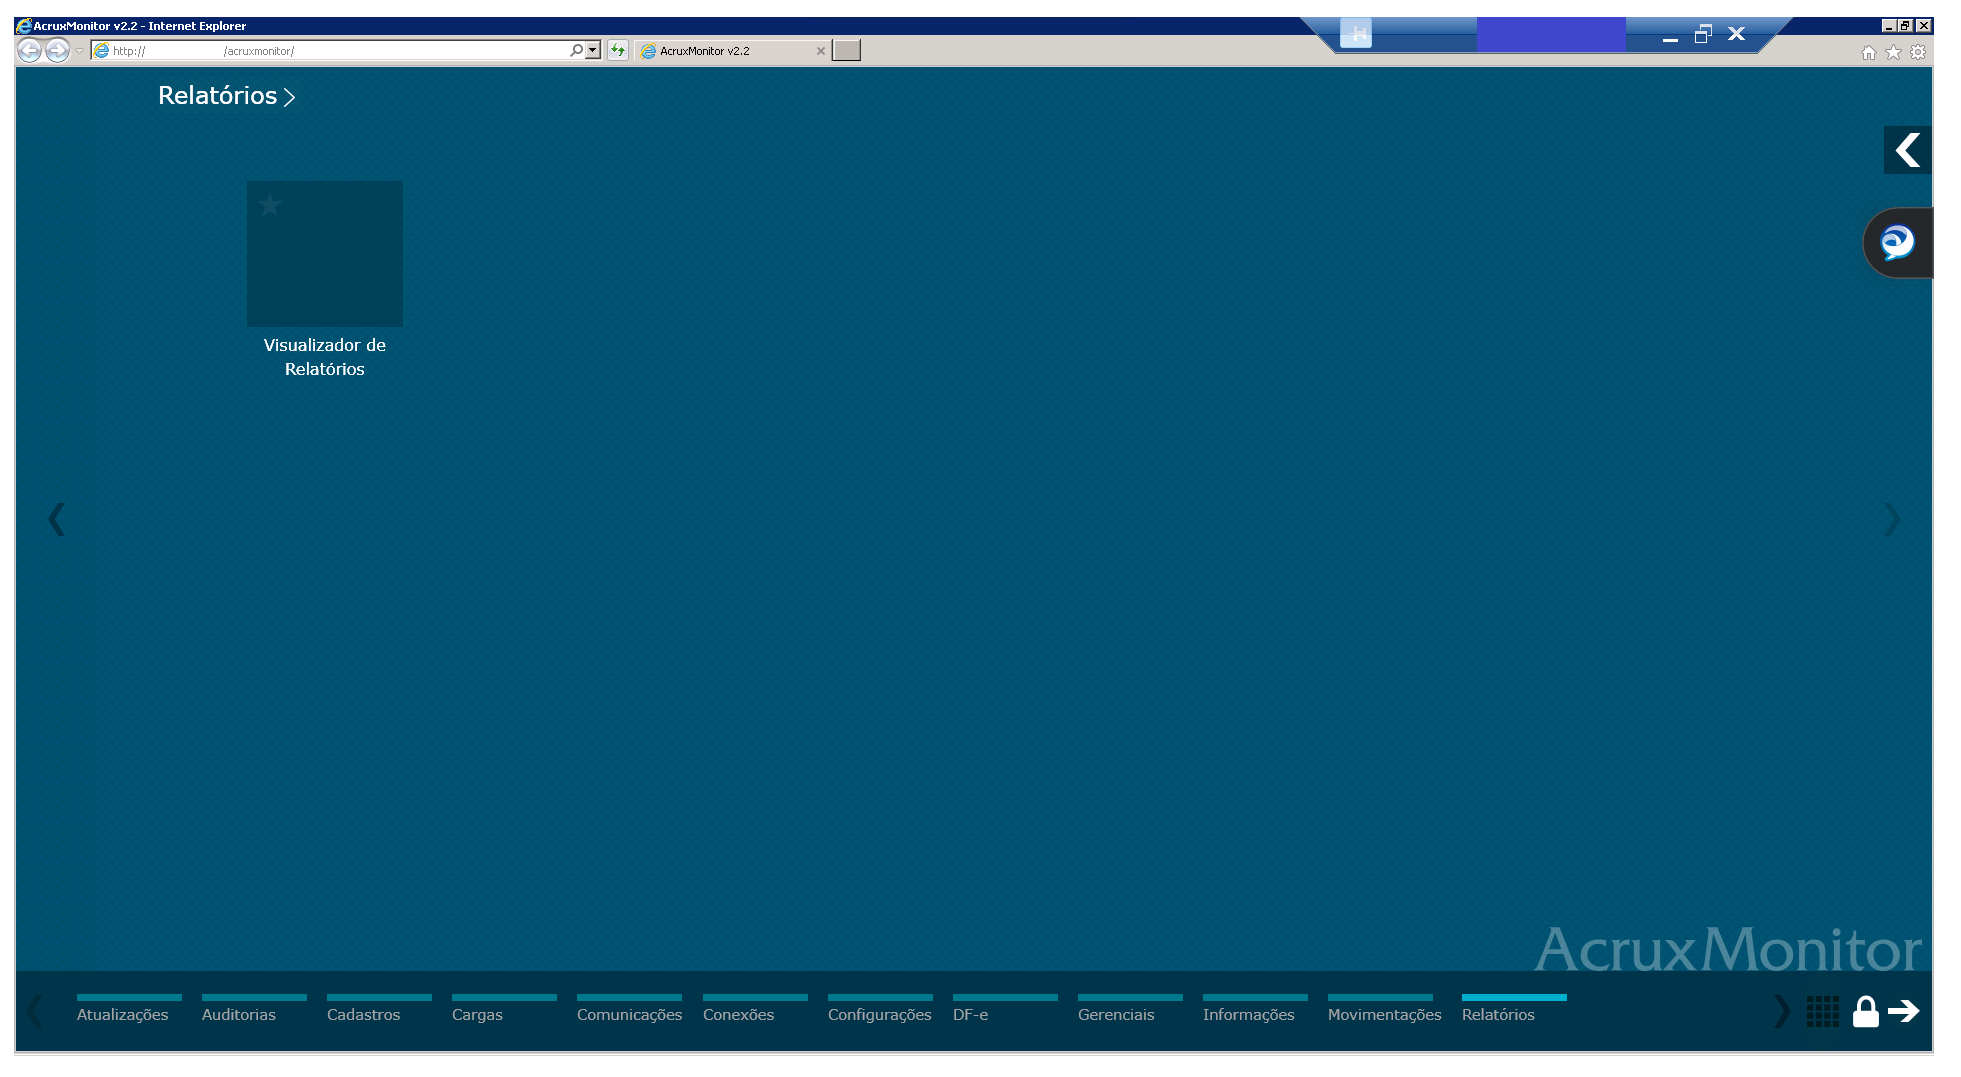Click the Relatórios breadcrumb heading

(217, 96)
